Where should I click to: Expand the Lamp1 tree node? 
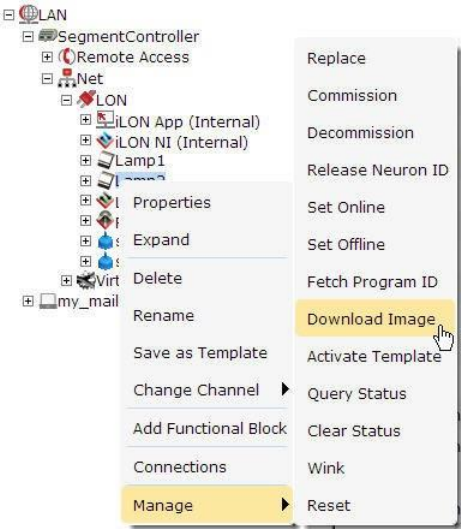[86, 160]
